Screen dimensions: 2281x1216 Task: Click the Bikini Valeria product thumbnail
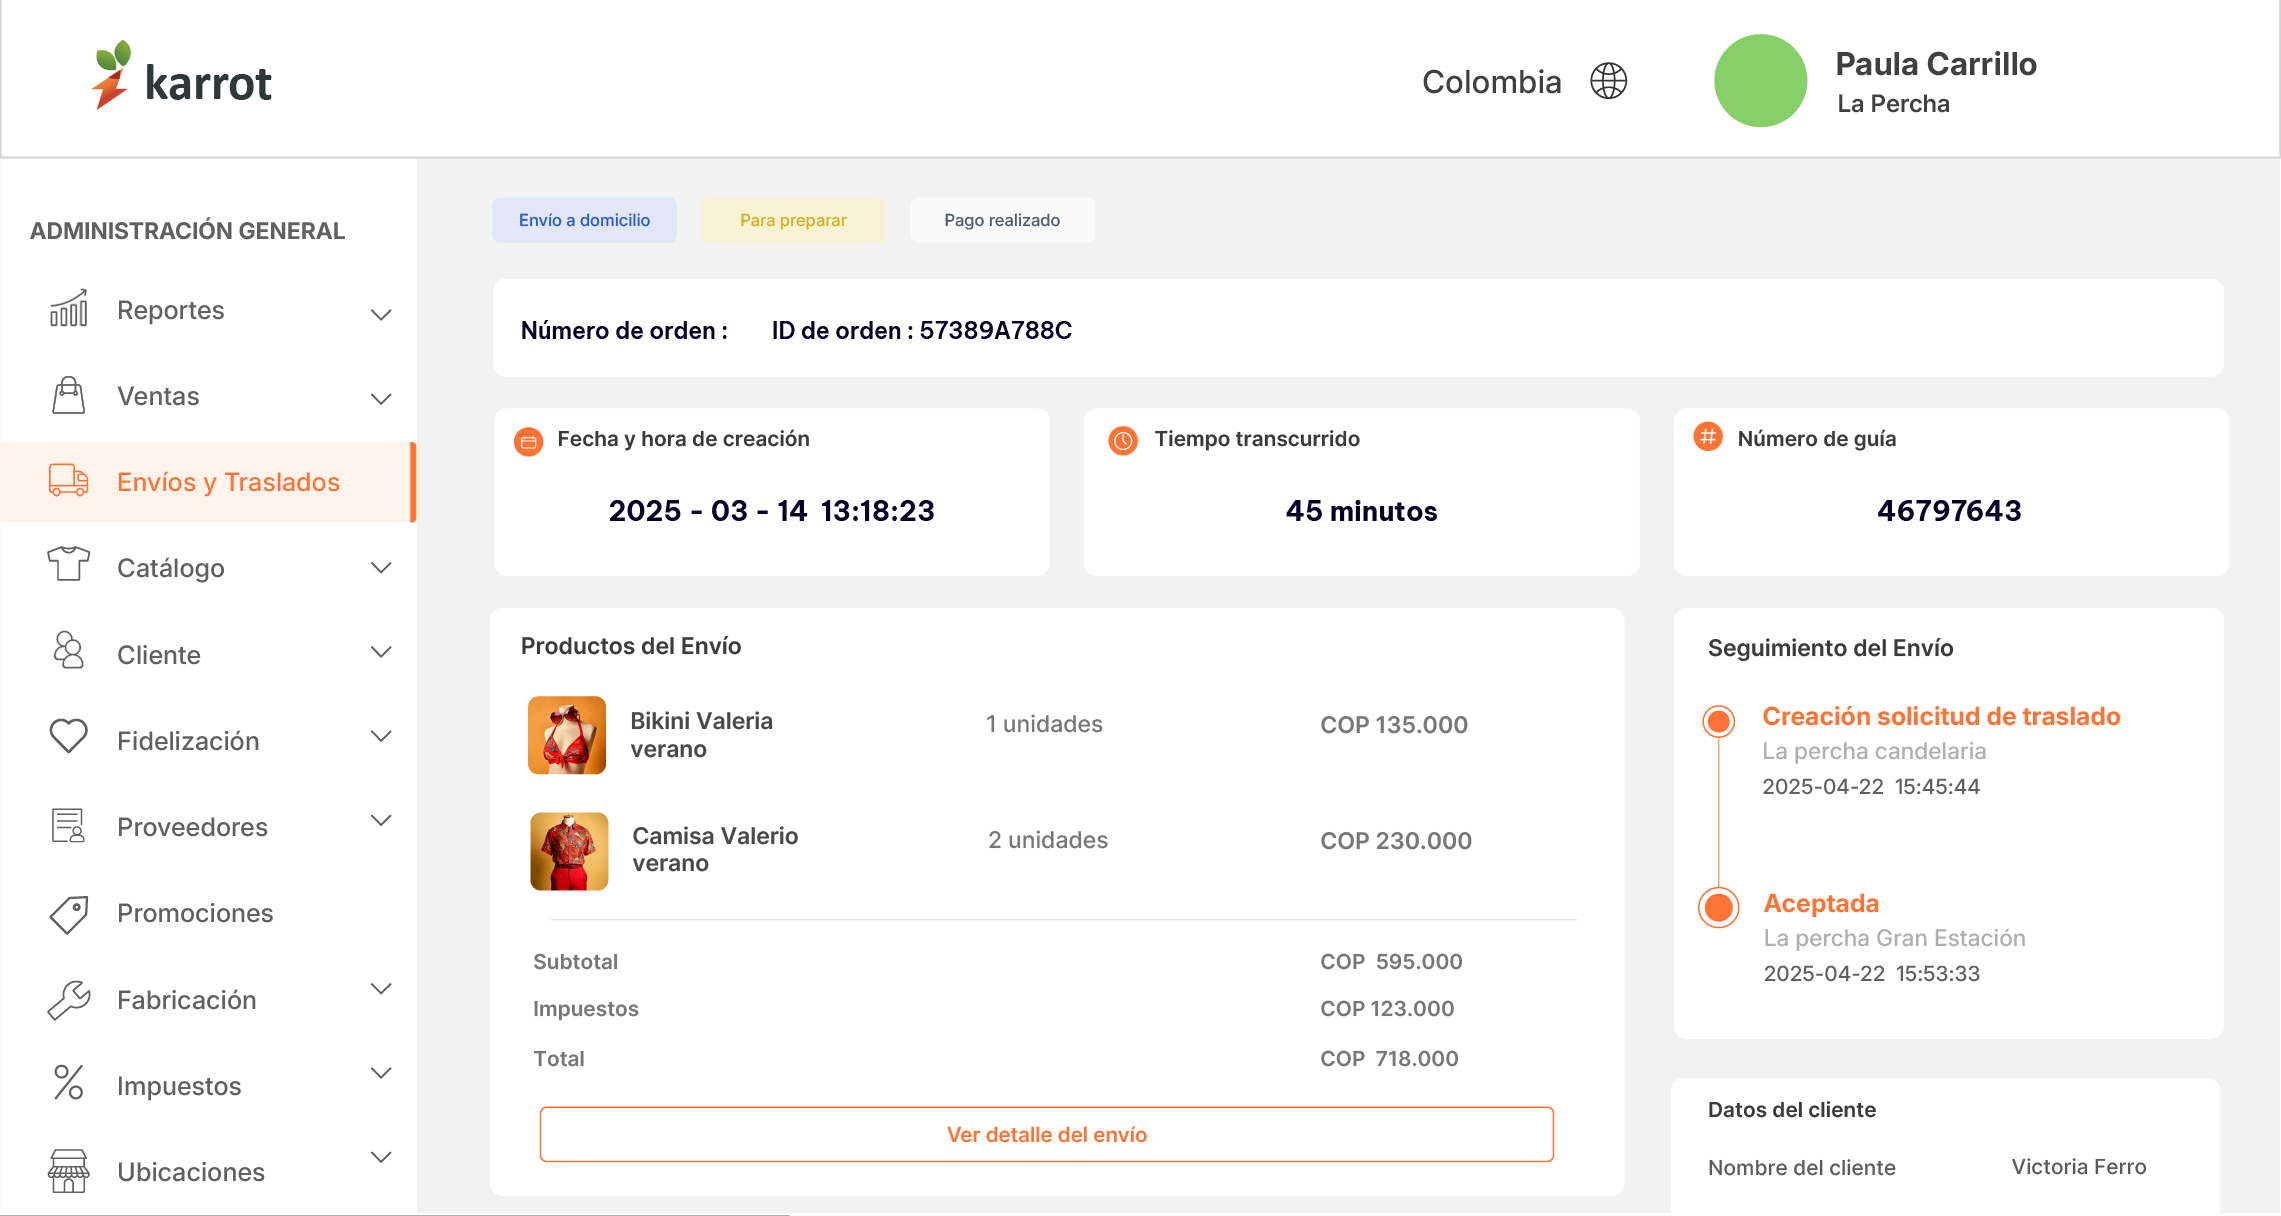tap(567, 735)
